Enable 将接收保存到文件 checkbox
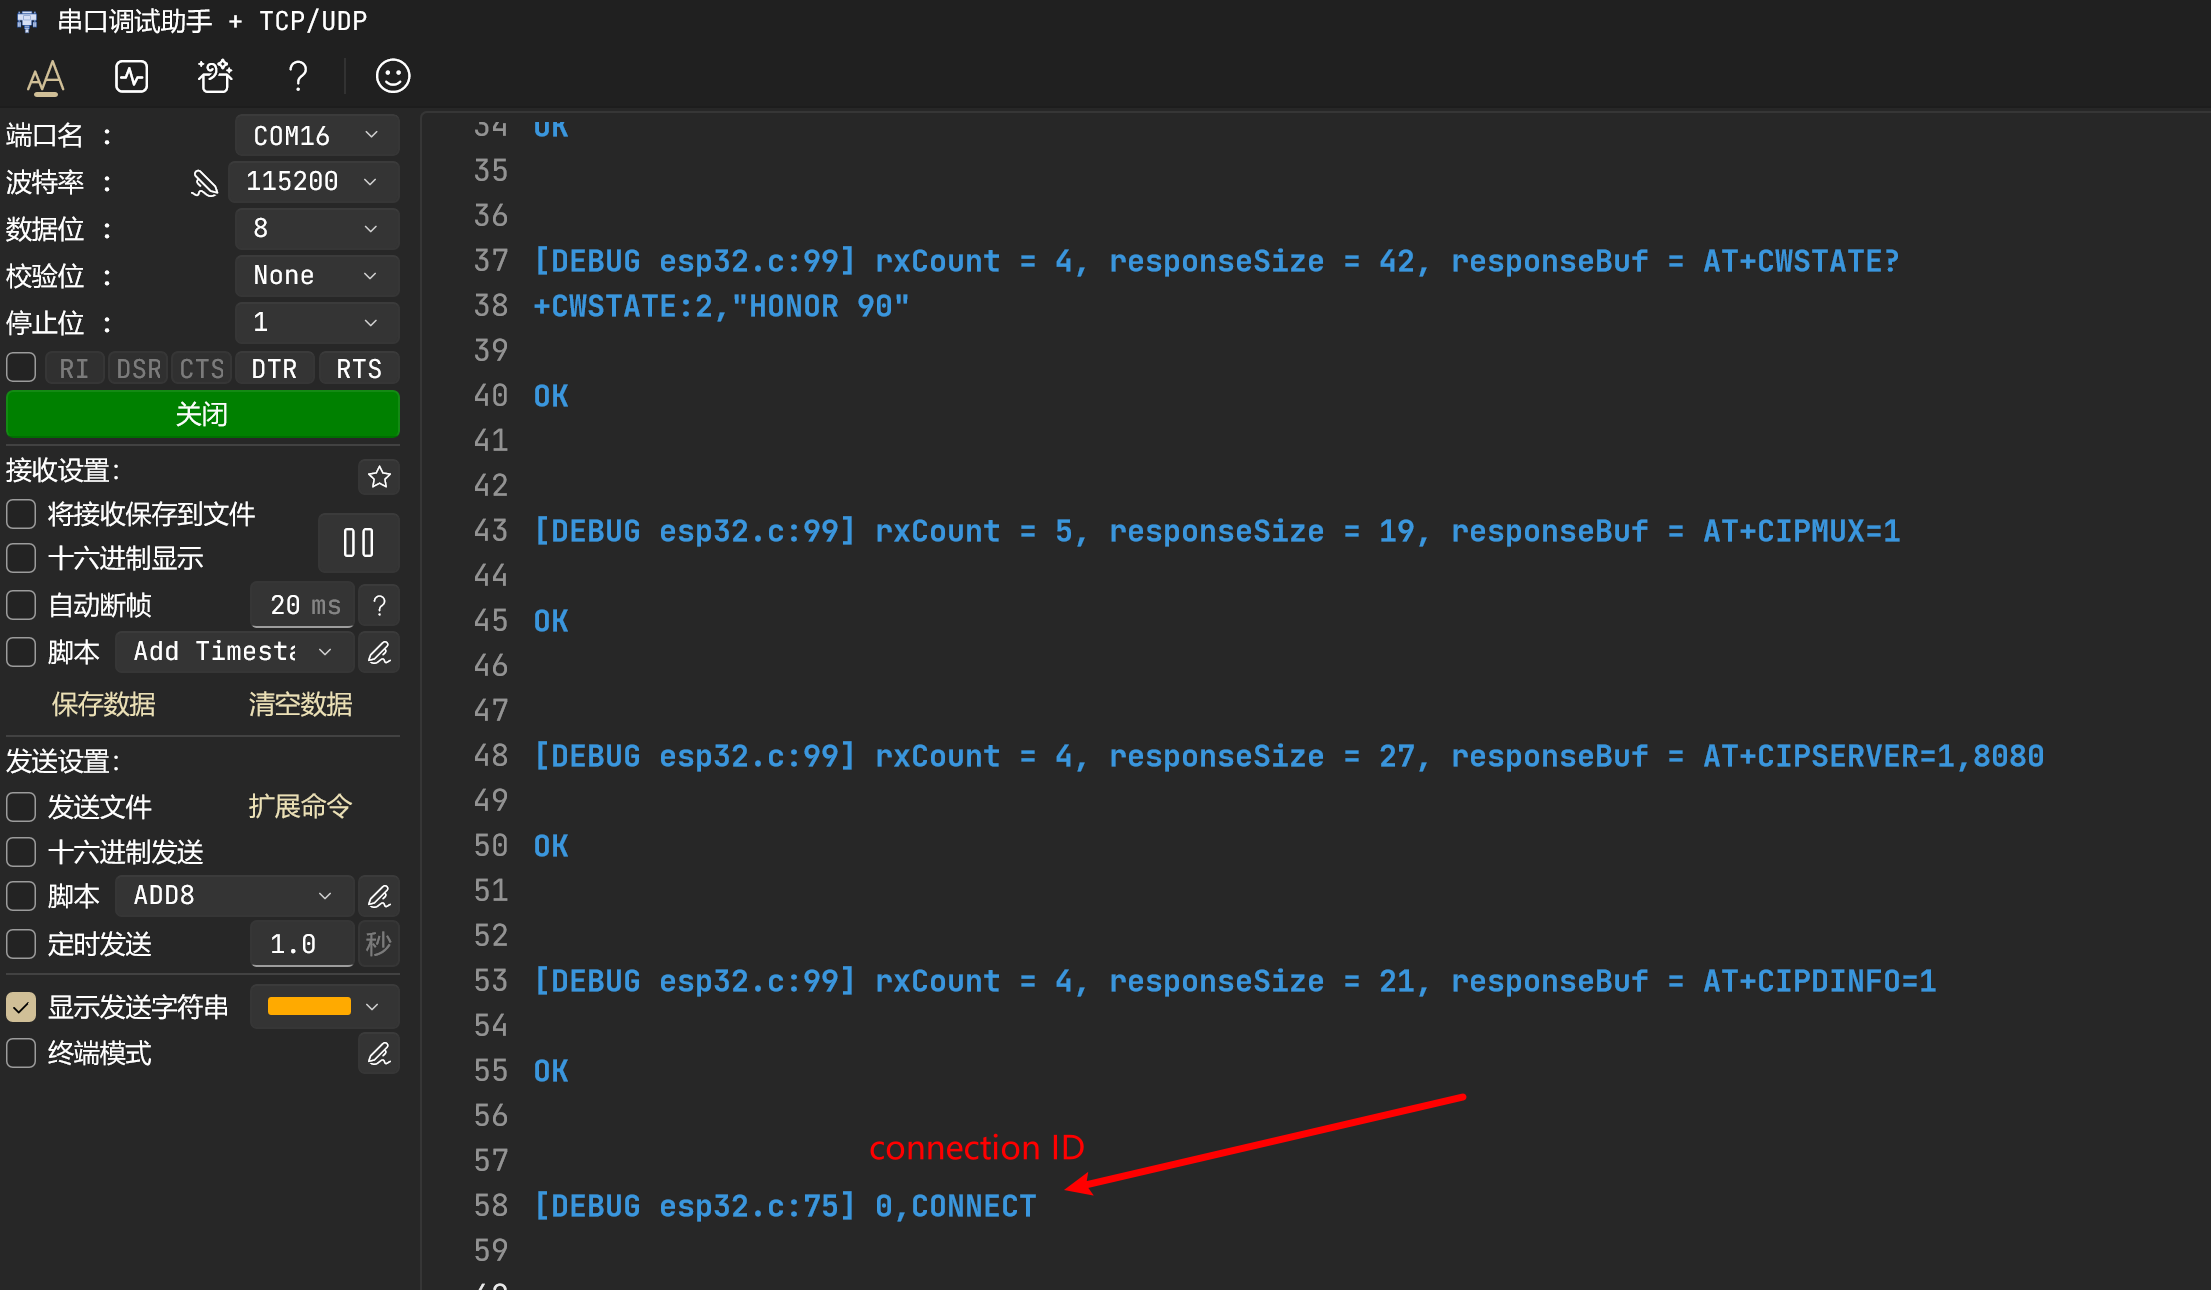The height and width of the screenshot is (1290, 2211). click(x=21, y=514)
